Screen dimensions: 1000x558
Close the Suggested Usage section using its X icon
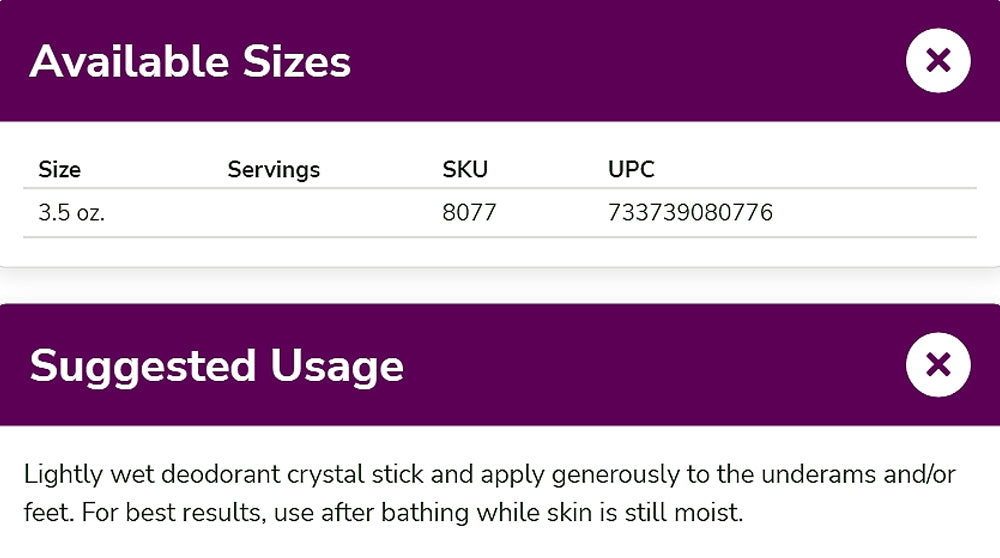[937, 365]
